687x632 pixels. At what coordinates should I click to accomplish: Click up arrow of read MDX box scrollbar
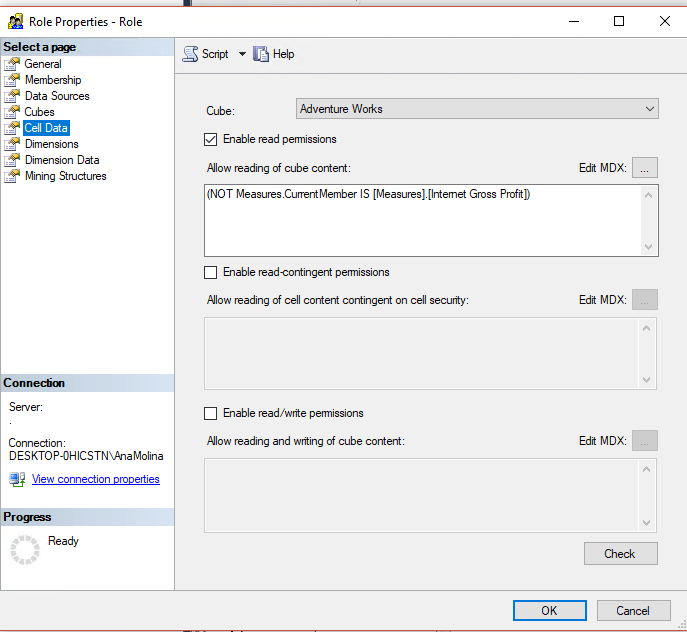click(649, 195)
